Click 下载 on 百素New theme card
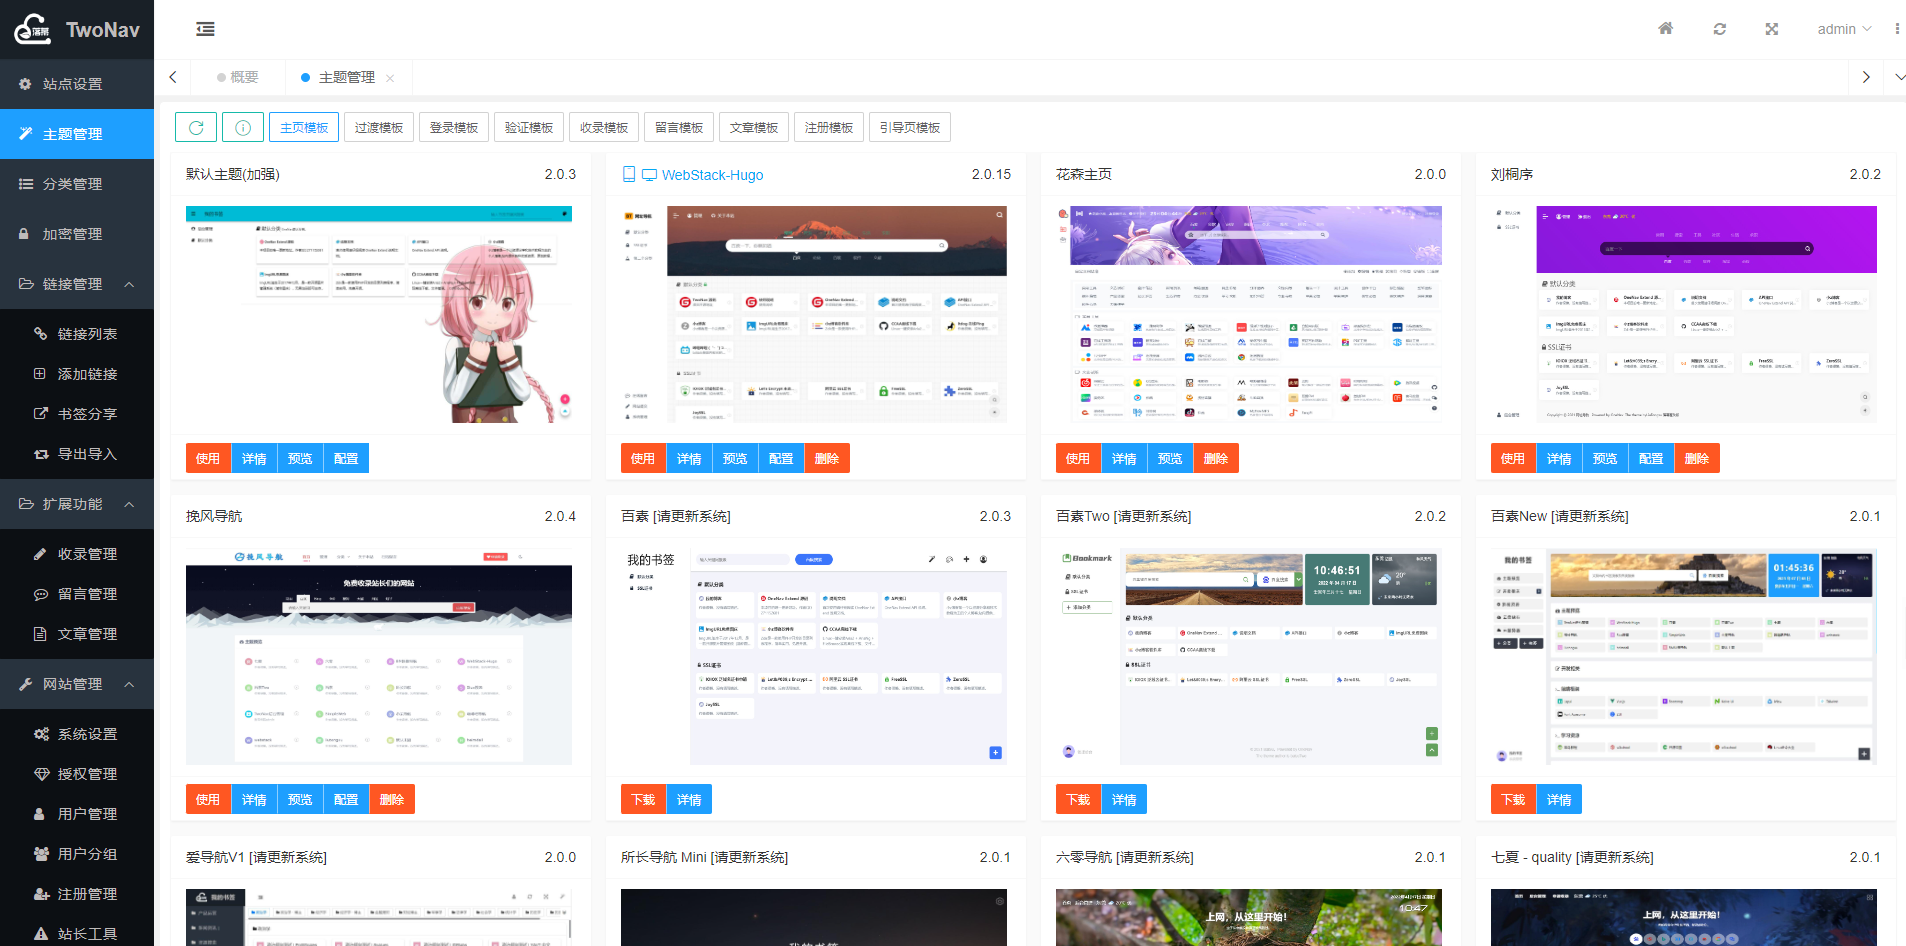The height and width of the screenshot is (946, 1906). tap(1513, 799)
